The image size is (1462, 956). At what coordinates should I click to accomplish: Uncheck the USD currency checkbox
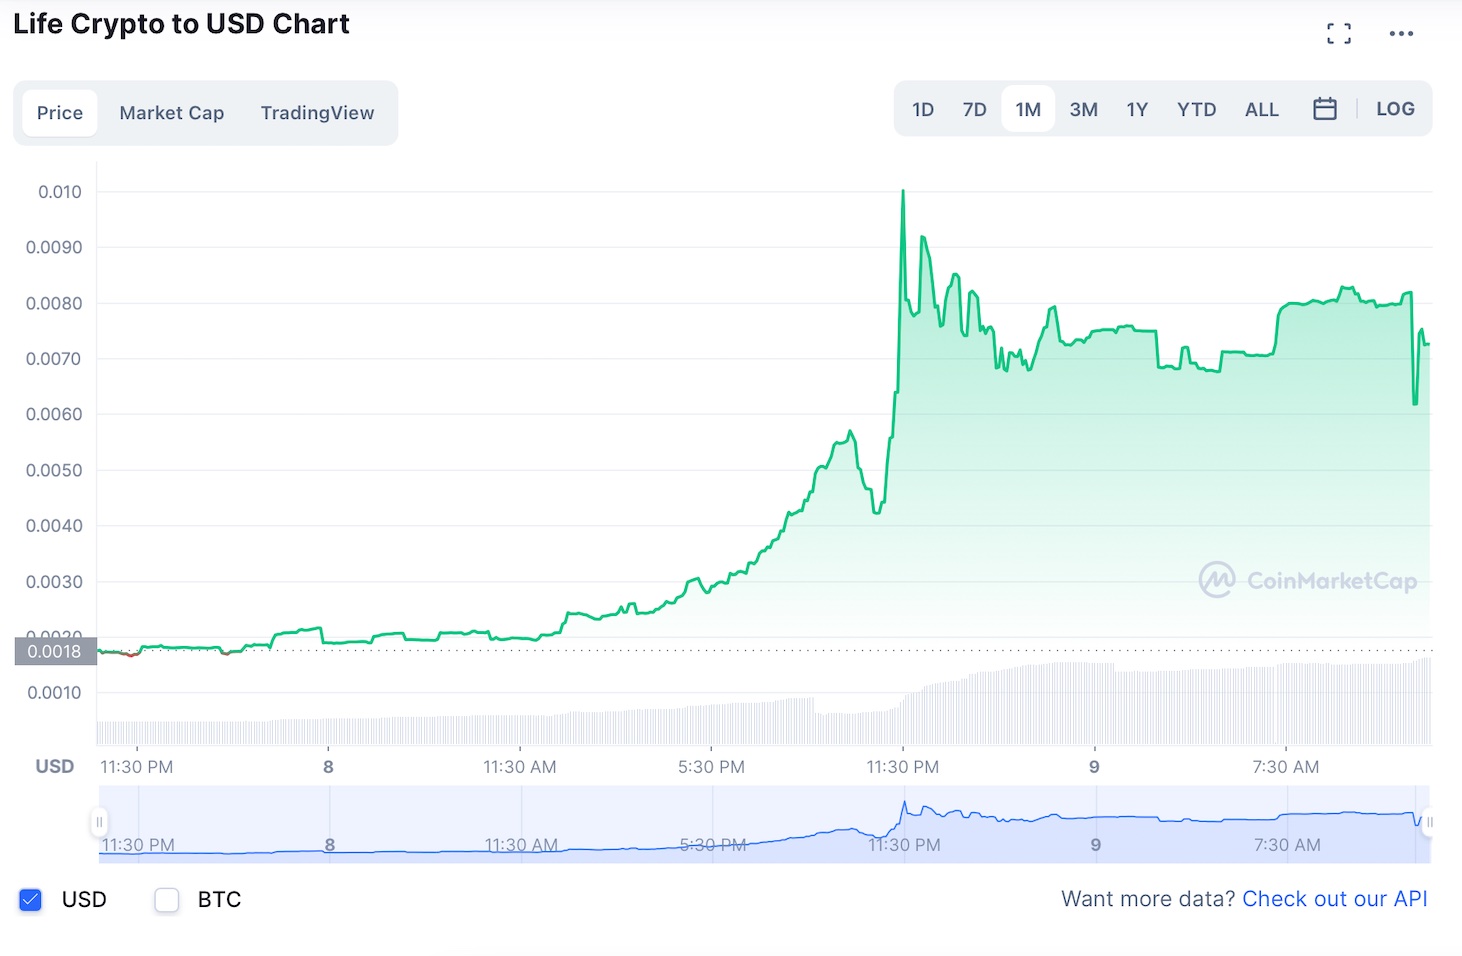click(30, 899)
